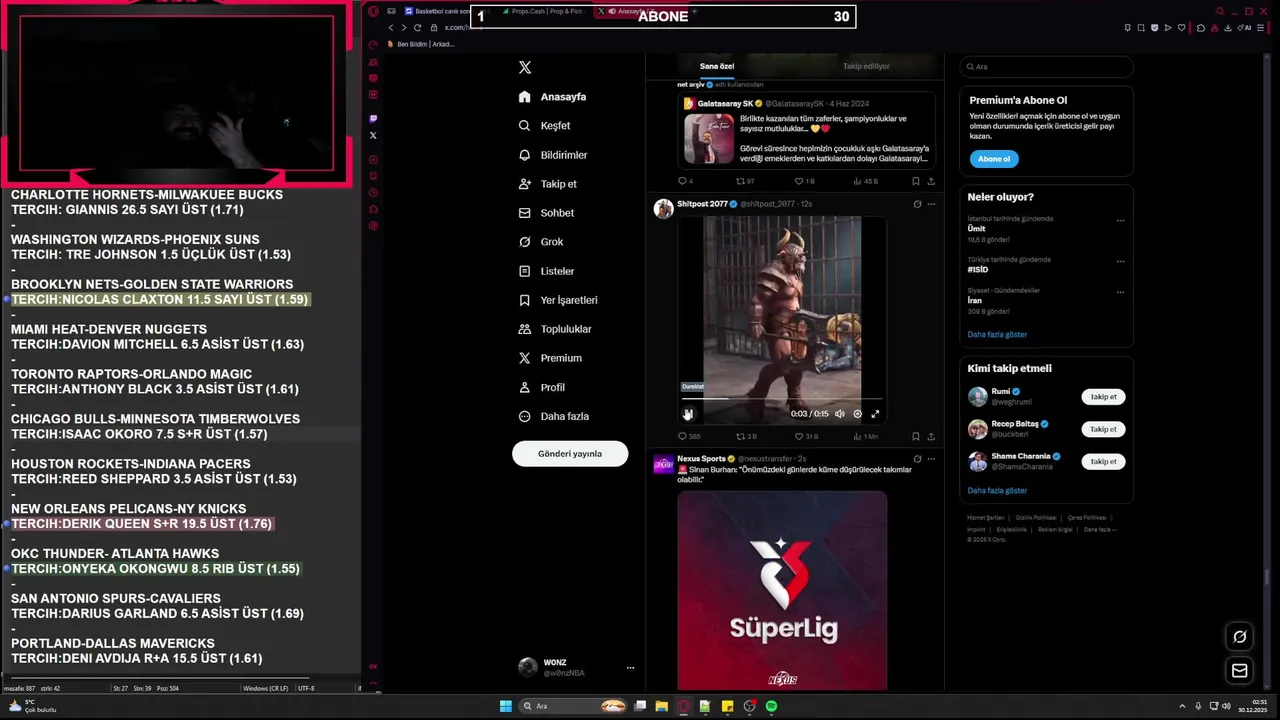The image size is (1280, 720).
Task: Open Anasayfa (Home) in the X sidebar
Action: (552, 97)
